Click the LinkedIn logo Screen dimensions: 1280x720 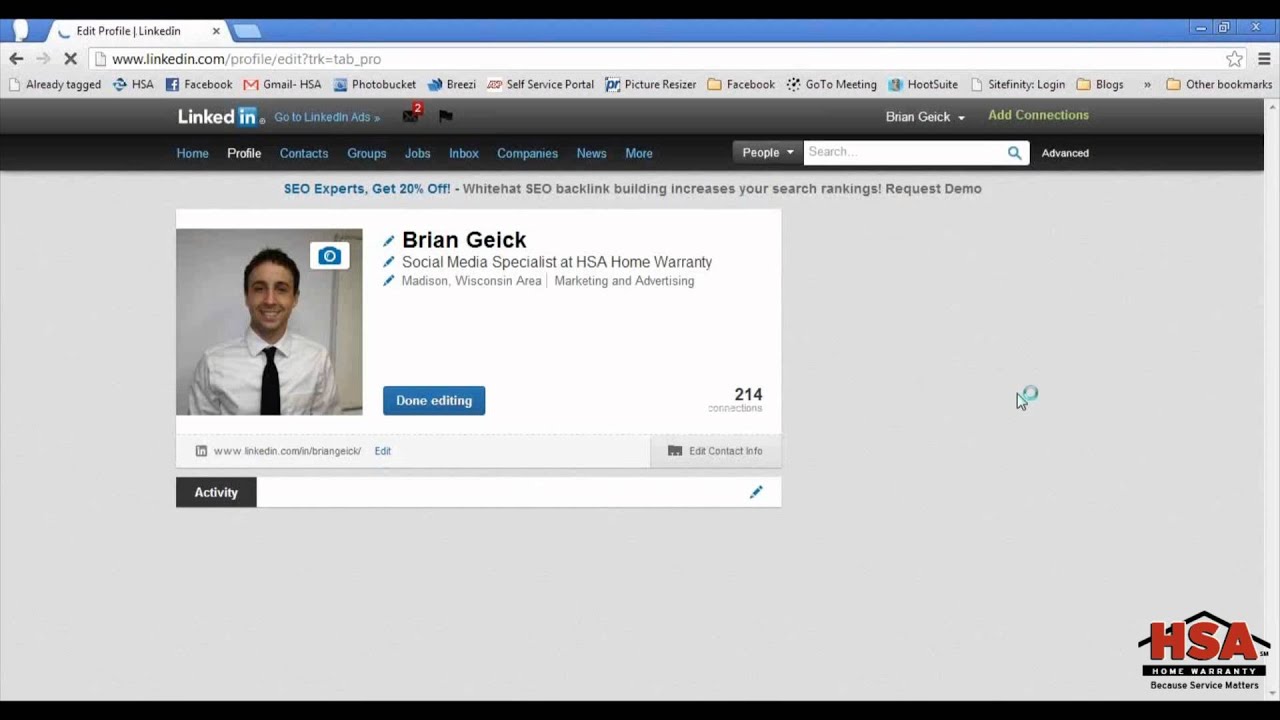[x=221, y=117]
